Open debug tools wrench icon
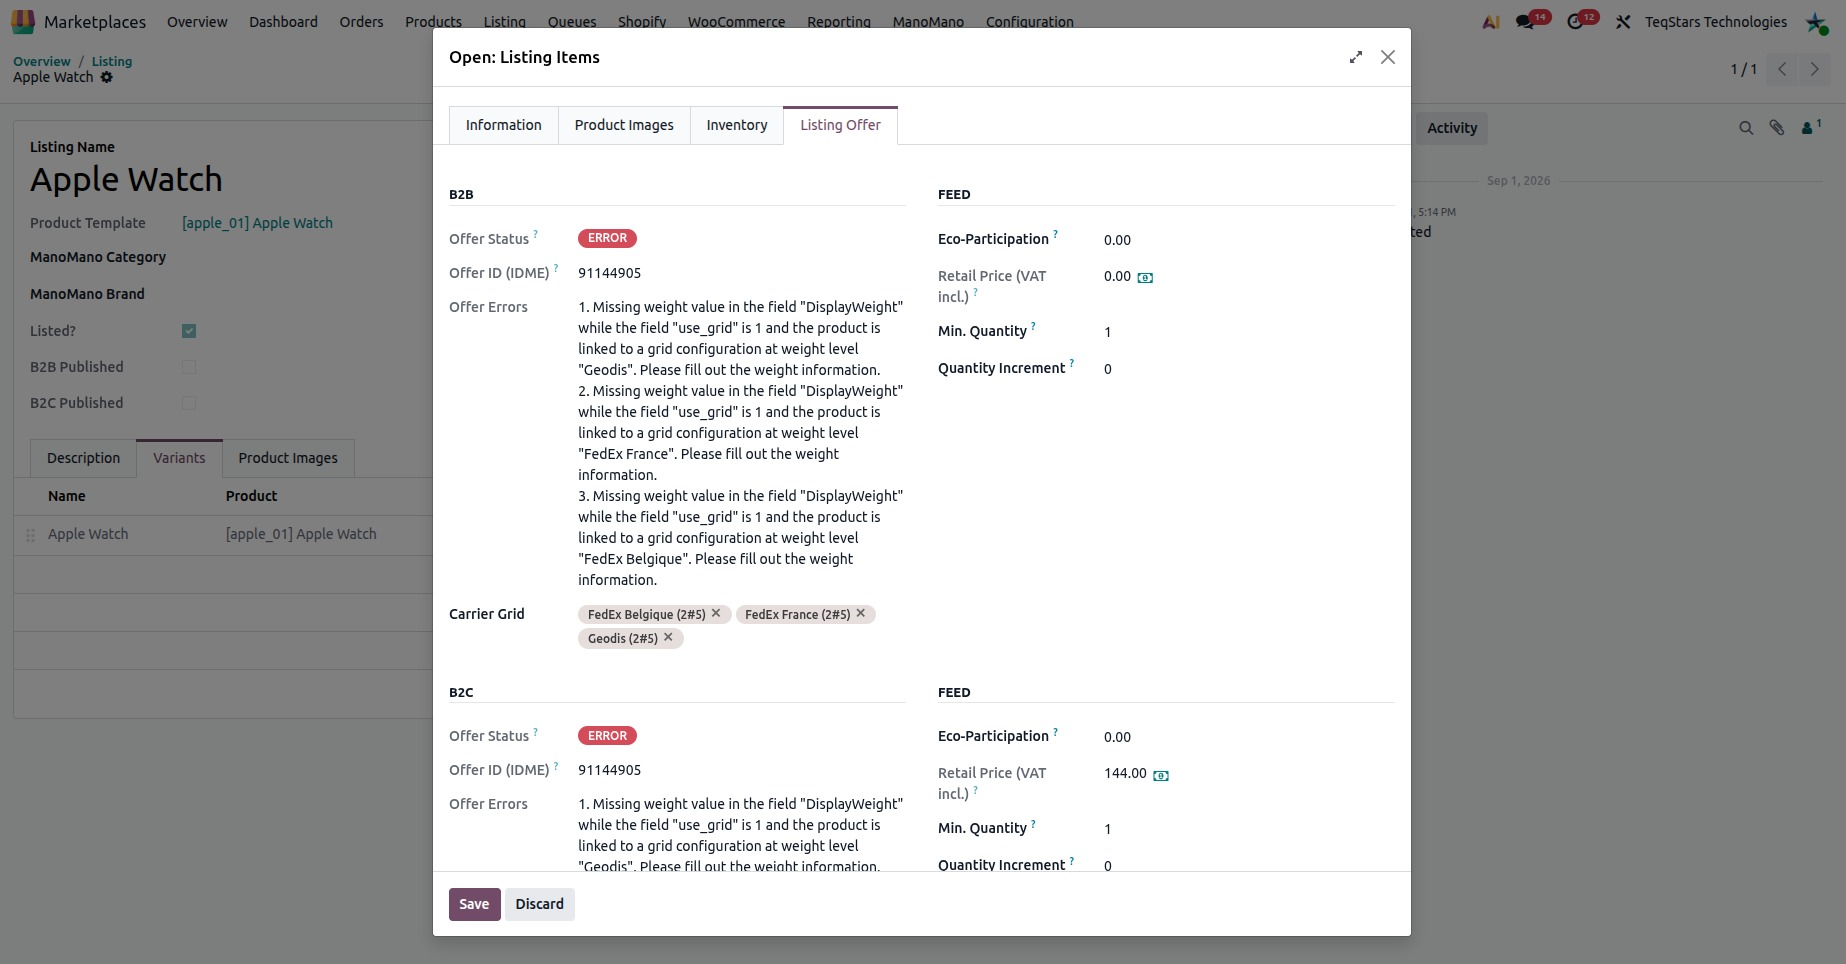 1623,22
